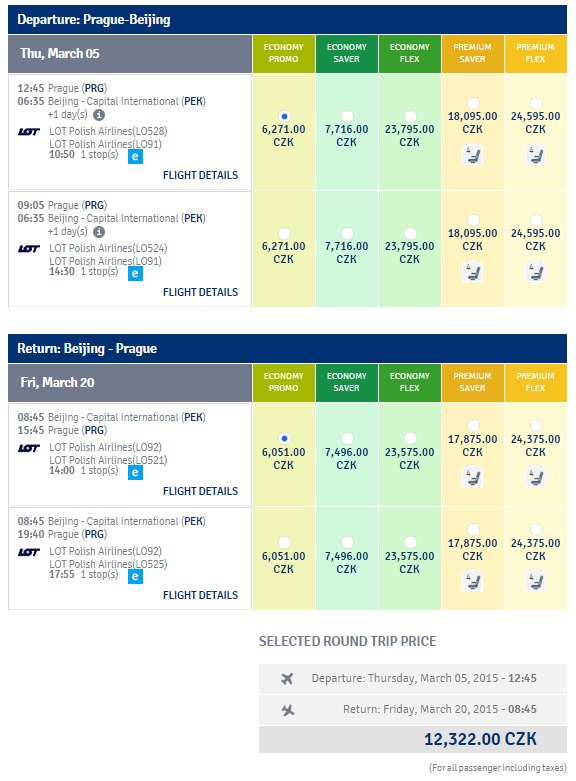Choose 18,095.00 Premium Saver for 09:05 departure

[x=473, y=220]
